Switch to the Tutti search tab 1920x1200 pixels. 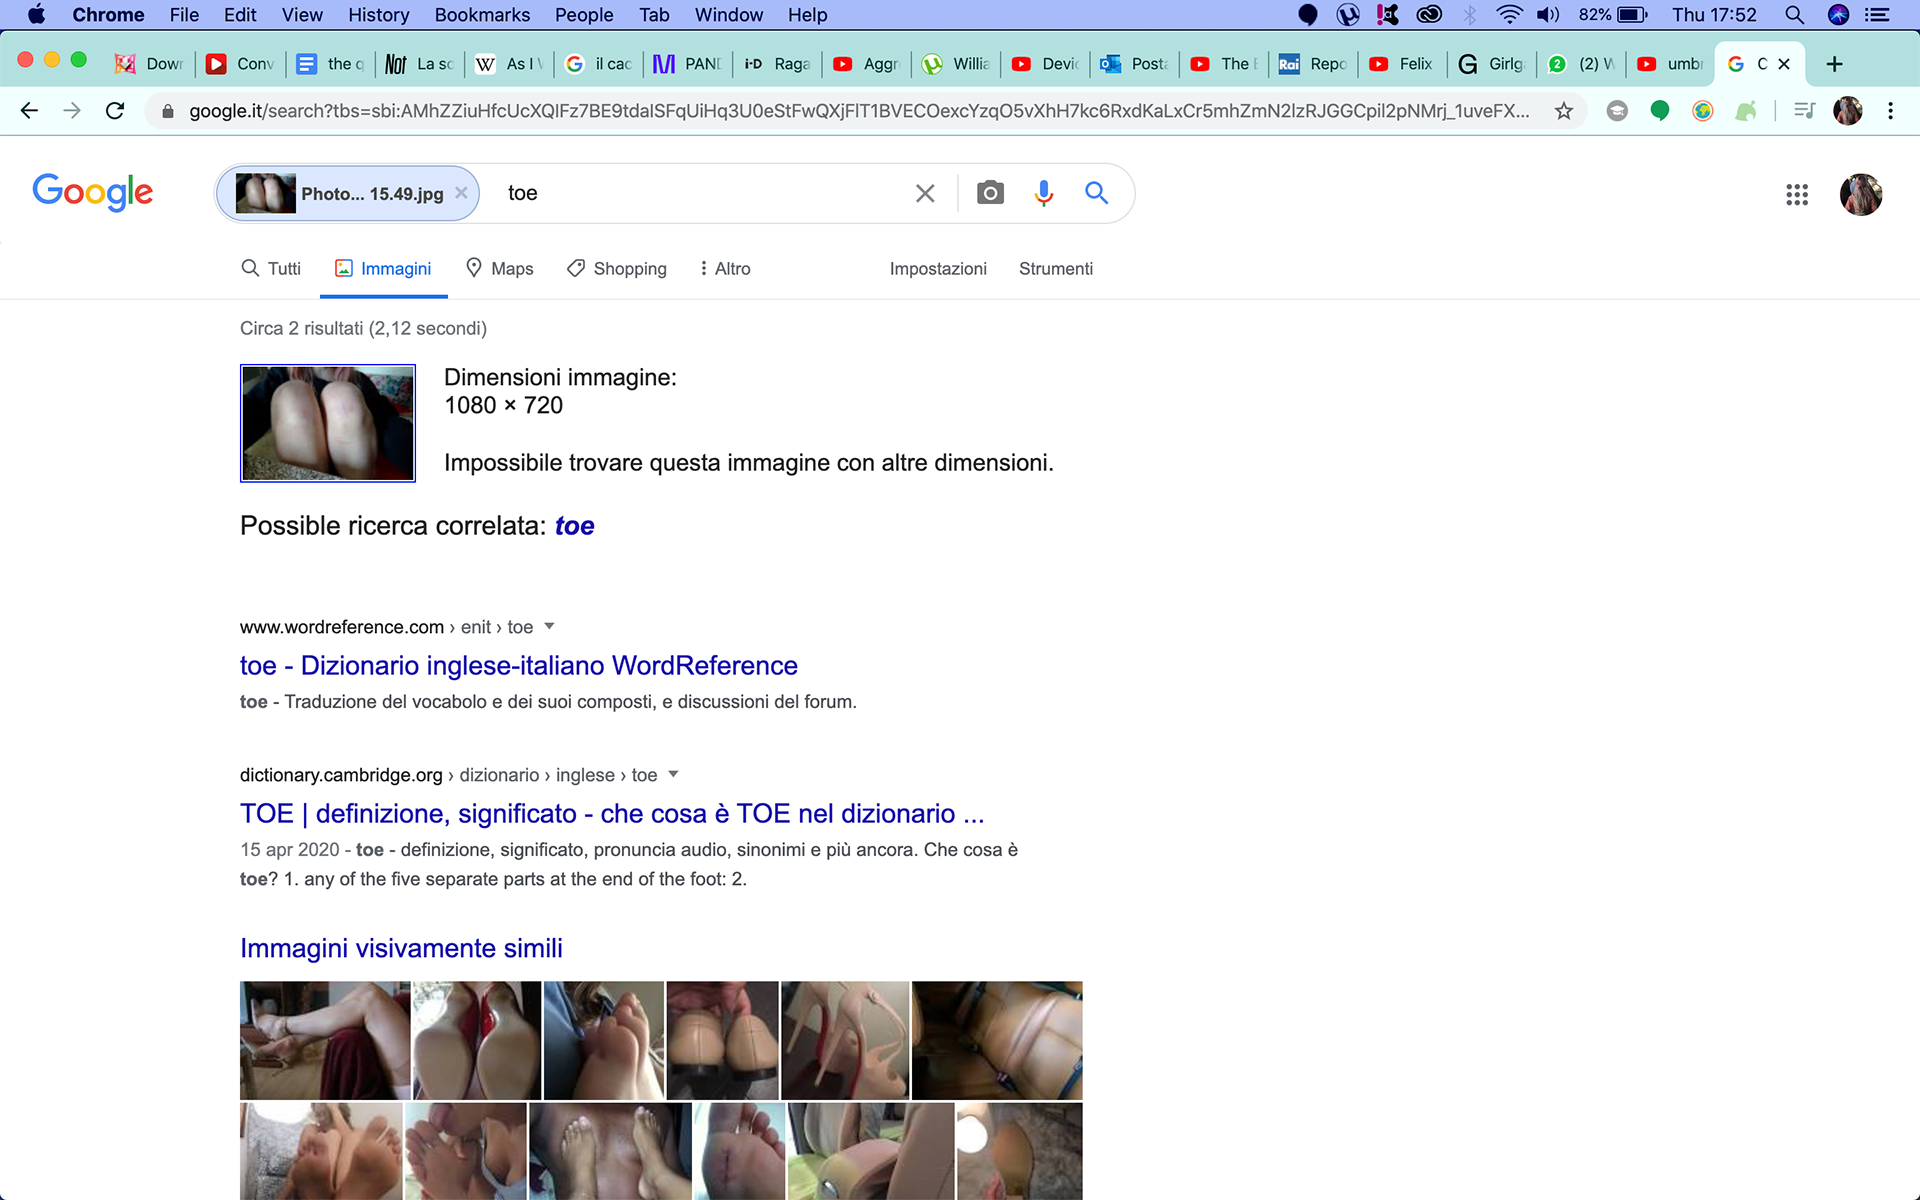click(271, 268)
